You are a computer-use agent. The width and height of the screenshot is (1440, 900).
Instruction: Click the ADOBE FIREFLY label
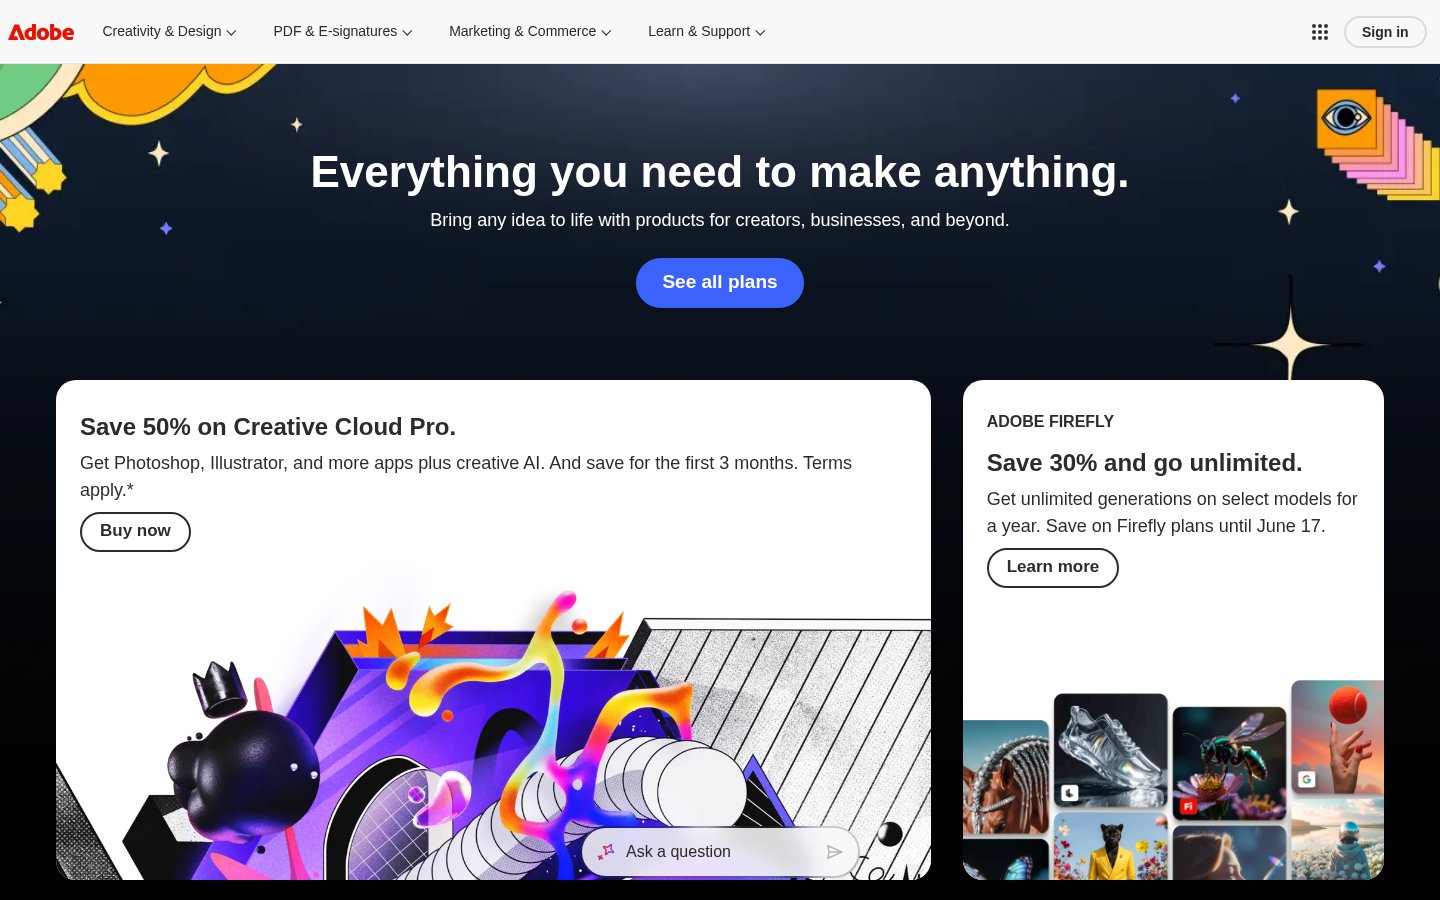[1050, 422]
